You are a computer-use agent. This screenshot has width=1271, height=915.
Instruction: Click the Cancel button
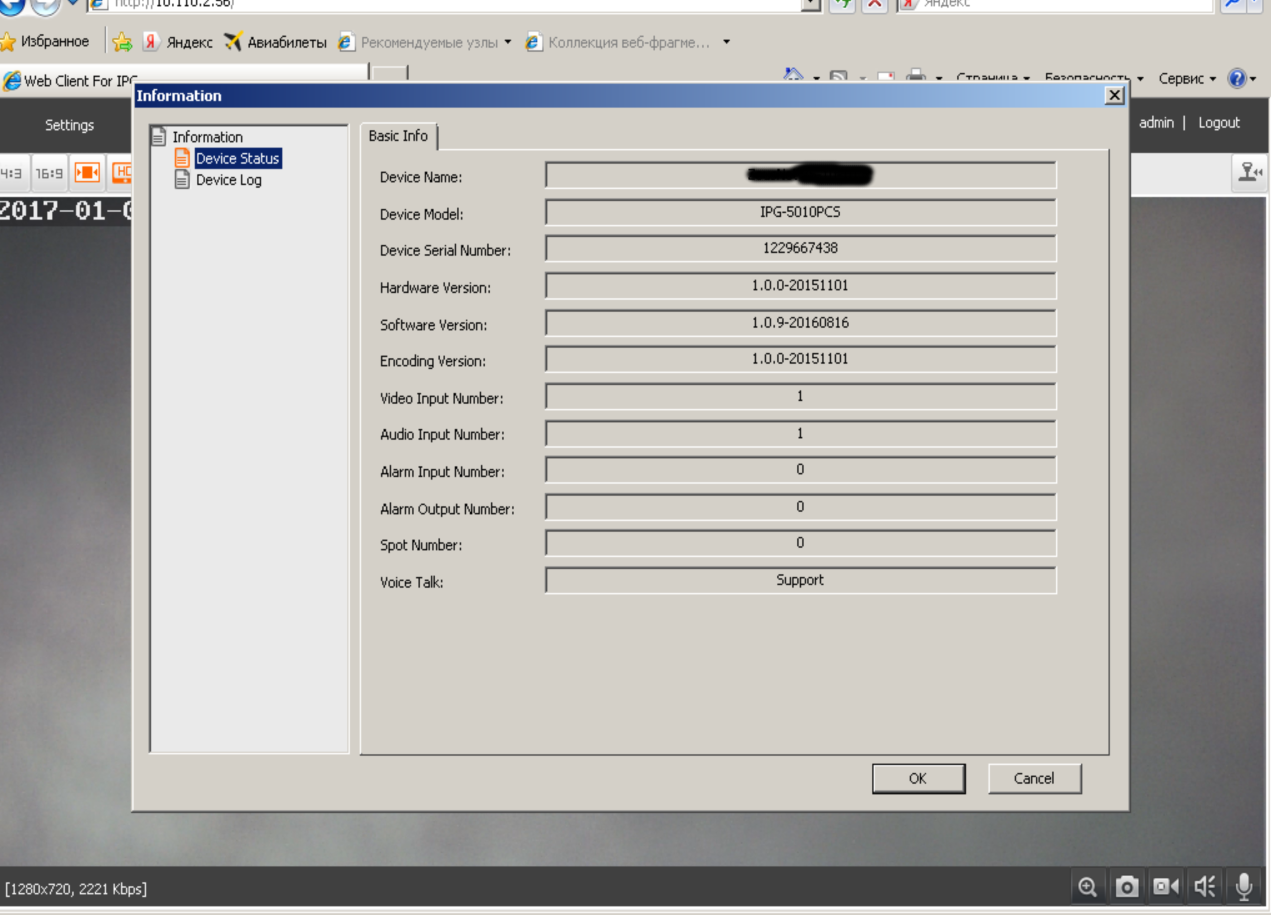[x=1034, y=779]
